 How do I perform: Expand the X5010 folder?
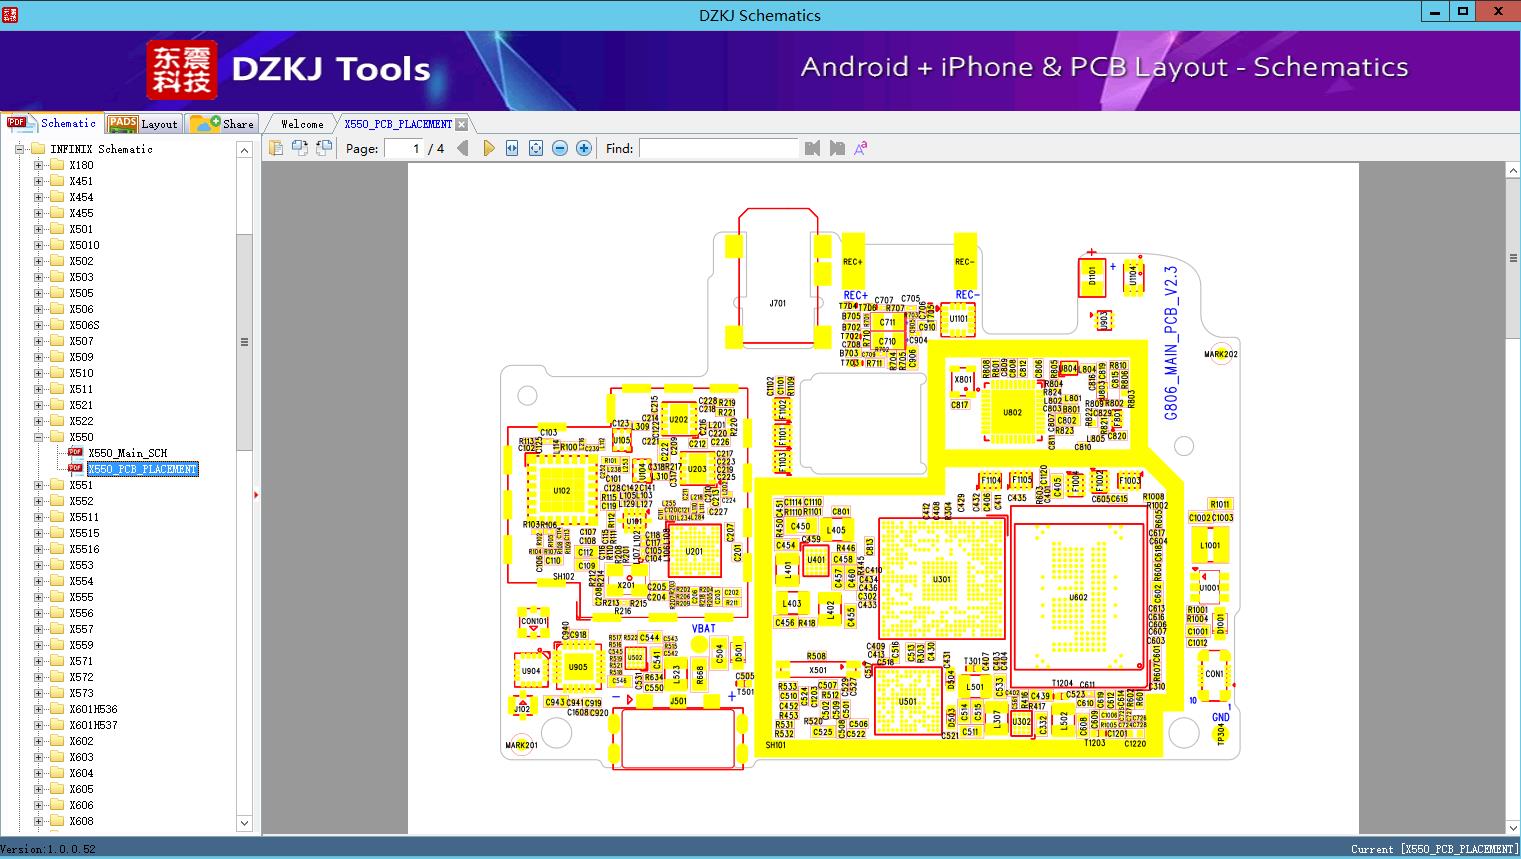click(x=38, y=245)
